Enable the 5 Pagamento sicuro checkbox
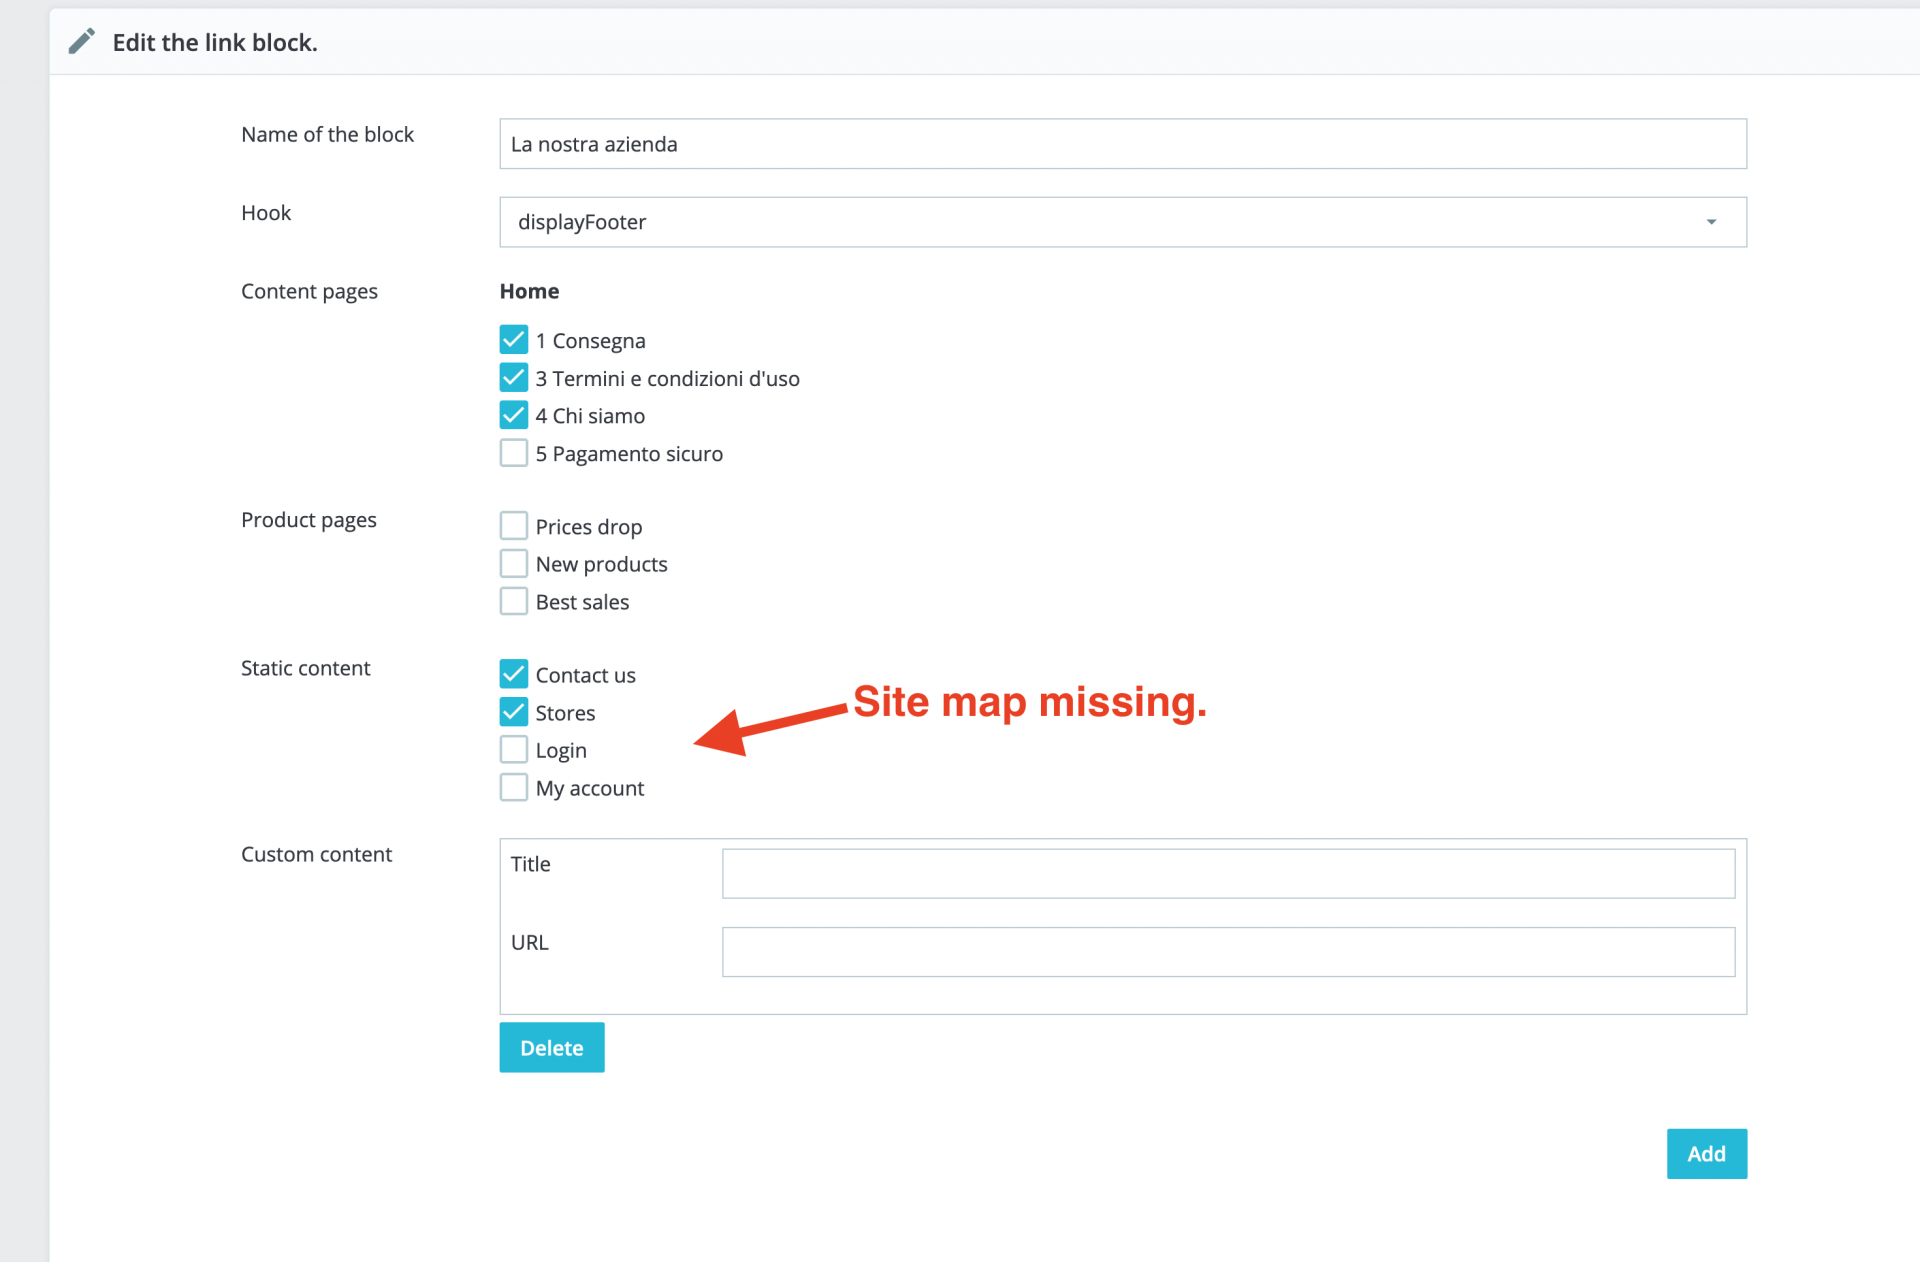Viewport: 1920px width, 1262px height. coord(513,453)
